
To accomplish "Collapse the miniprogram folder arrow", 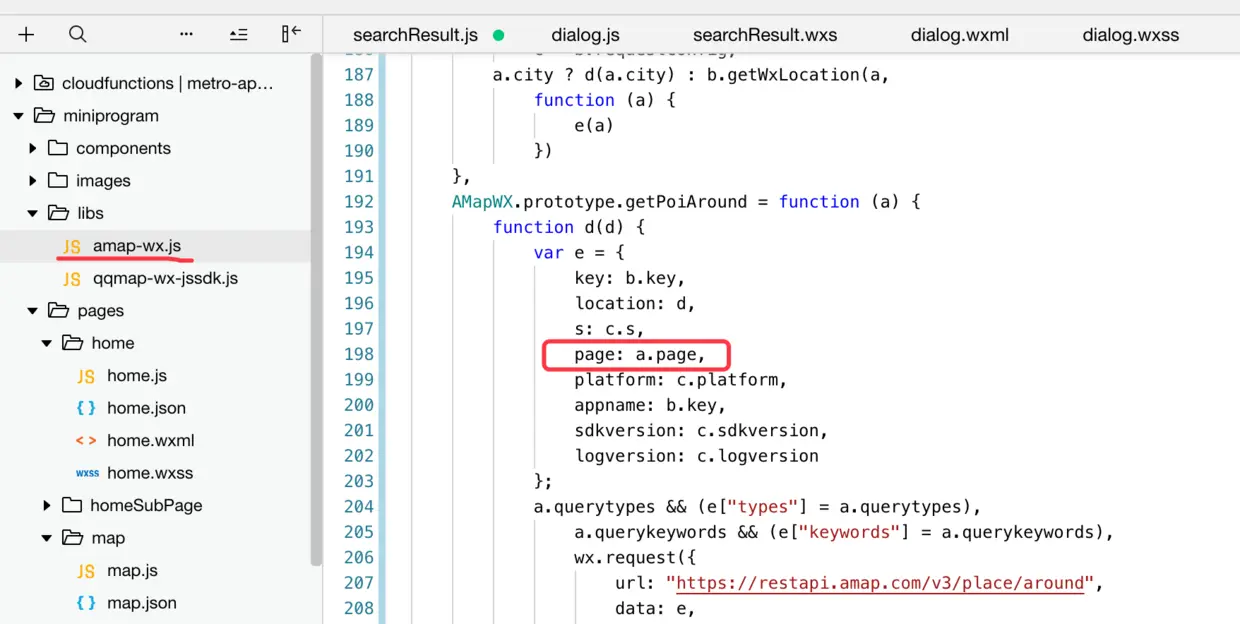I will pos(19,116).
